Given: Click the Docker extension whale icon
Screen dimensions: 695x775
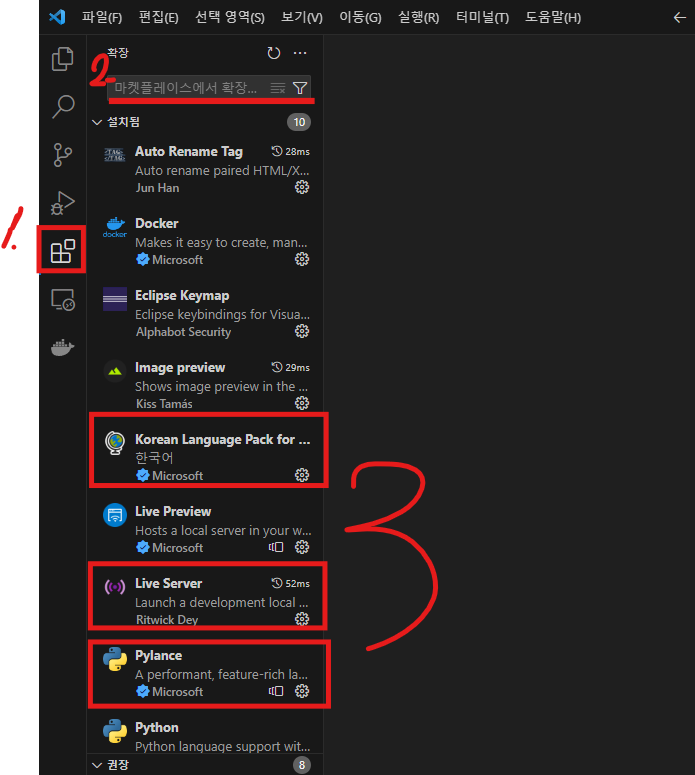Looking at the screenshot, I should point(115,227).
